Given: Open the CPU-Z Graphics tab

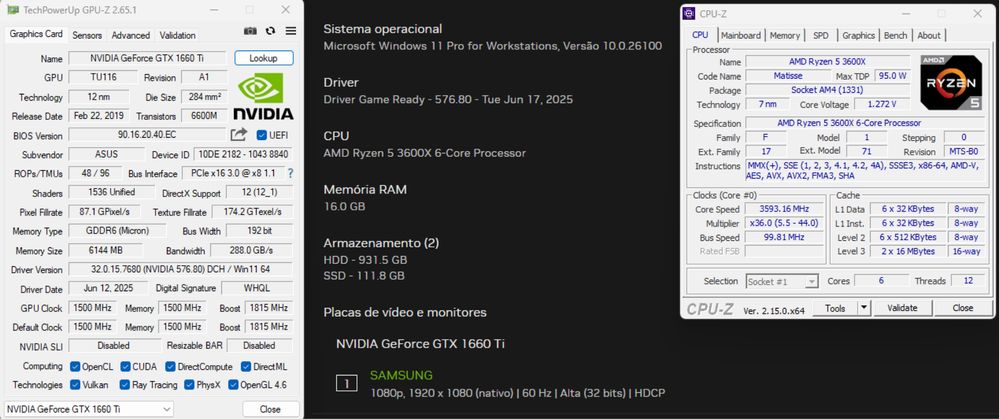Looking at the screenshot, I should point(858,36).
